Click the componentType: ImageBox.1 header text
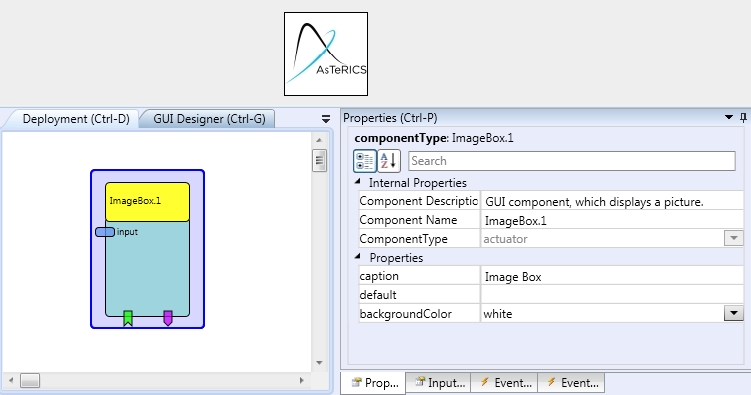This screenshot has height=395, width=751. click(x=434, y=138)
